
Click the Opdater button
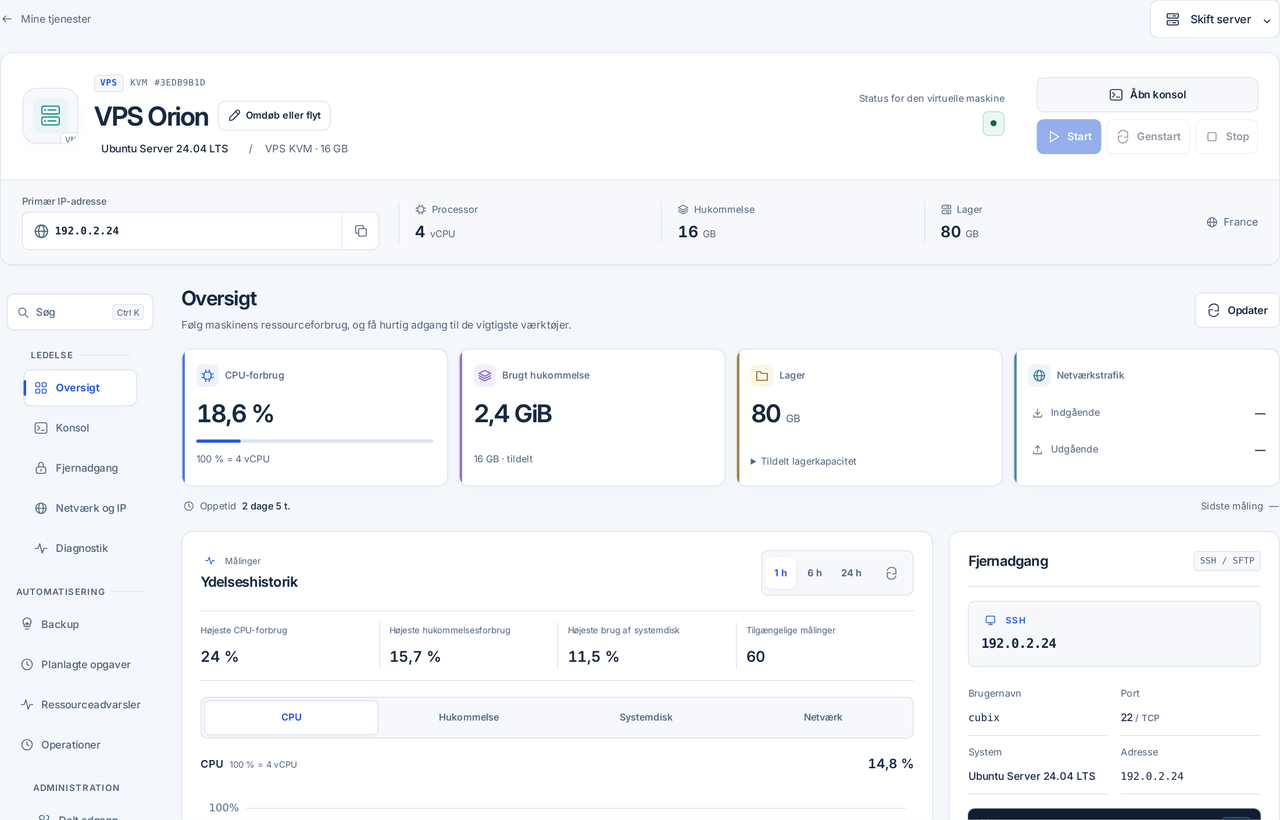point(1237,310)
